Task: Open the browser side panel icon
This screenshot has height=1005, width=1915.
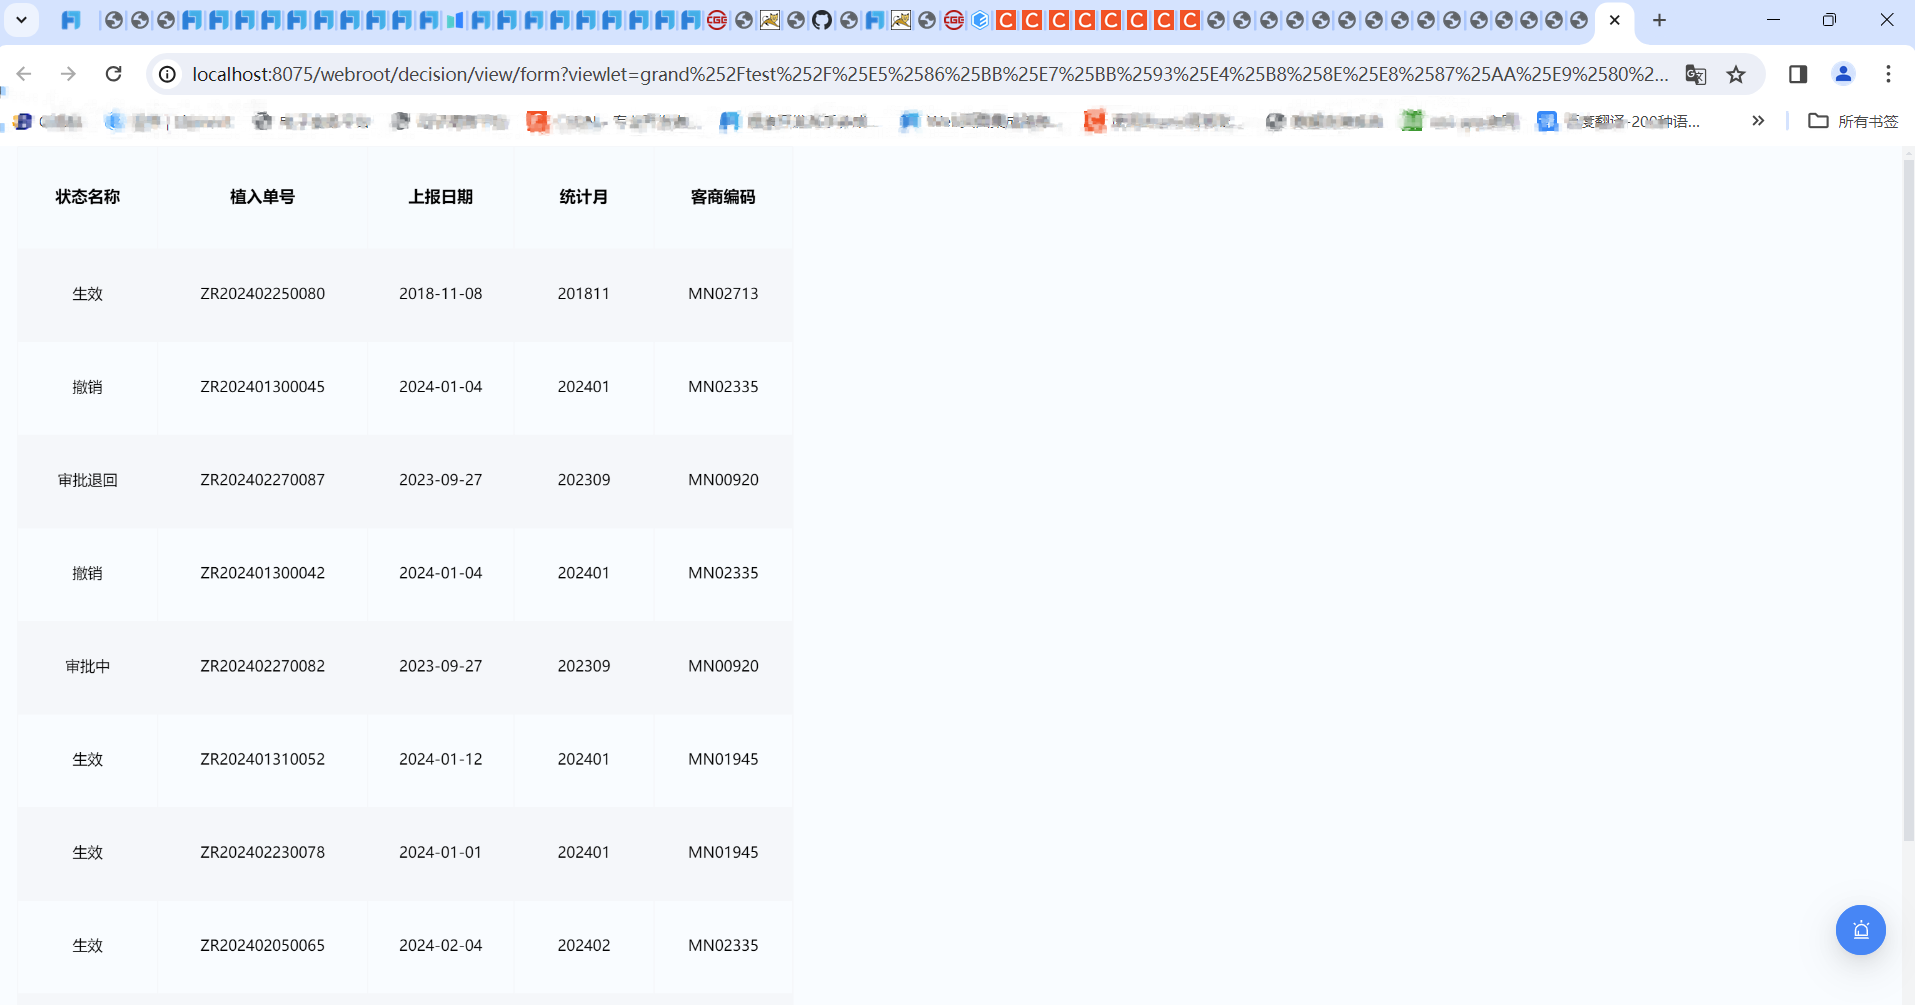Action: pos(1798,74)
